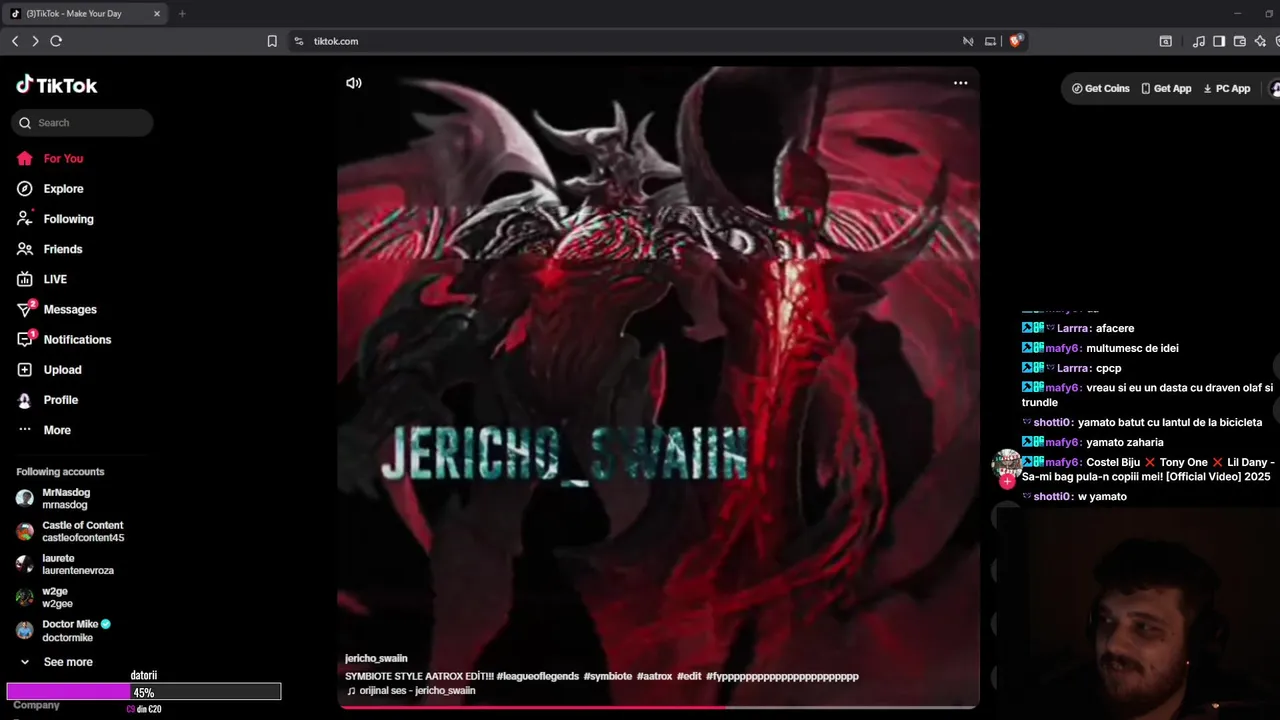Click the TikTok logo

pos(57,85)
